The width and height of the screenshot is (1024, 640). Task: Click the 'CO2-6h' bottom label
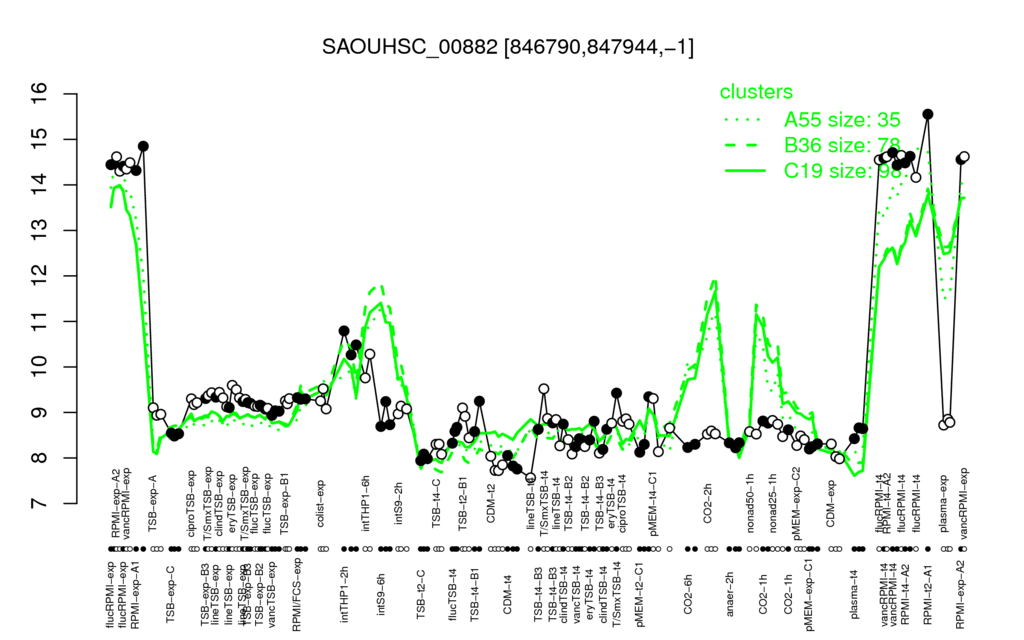click(688, 594)
